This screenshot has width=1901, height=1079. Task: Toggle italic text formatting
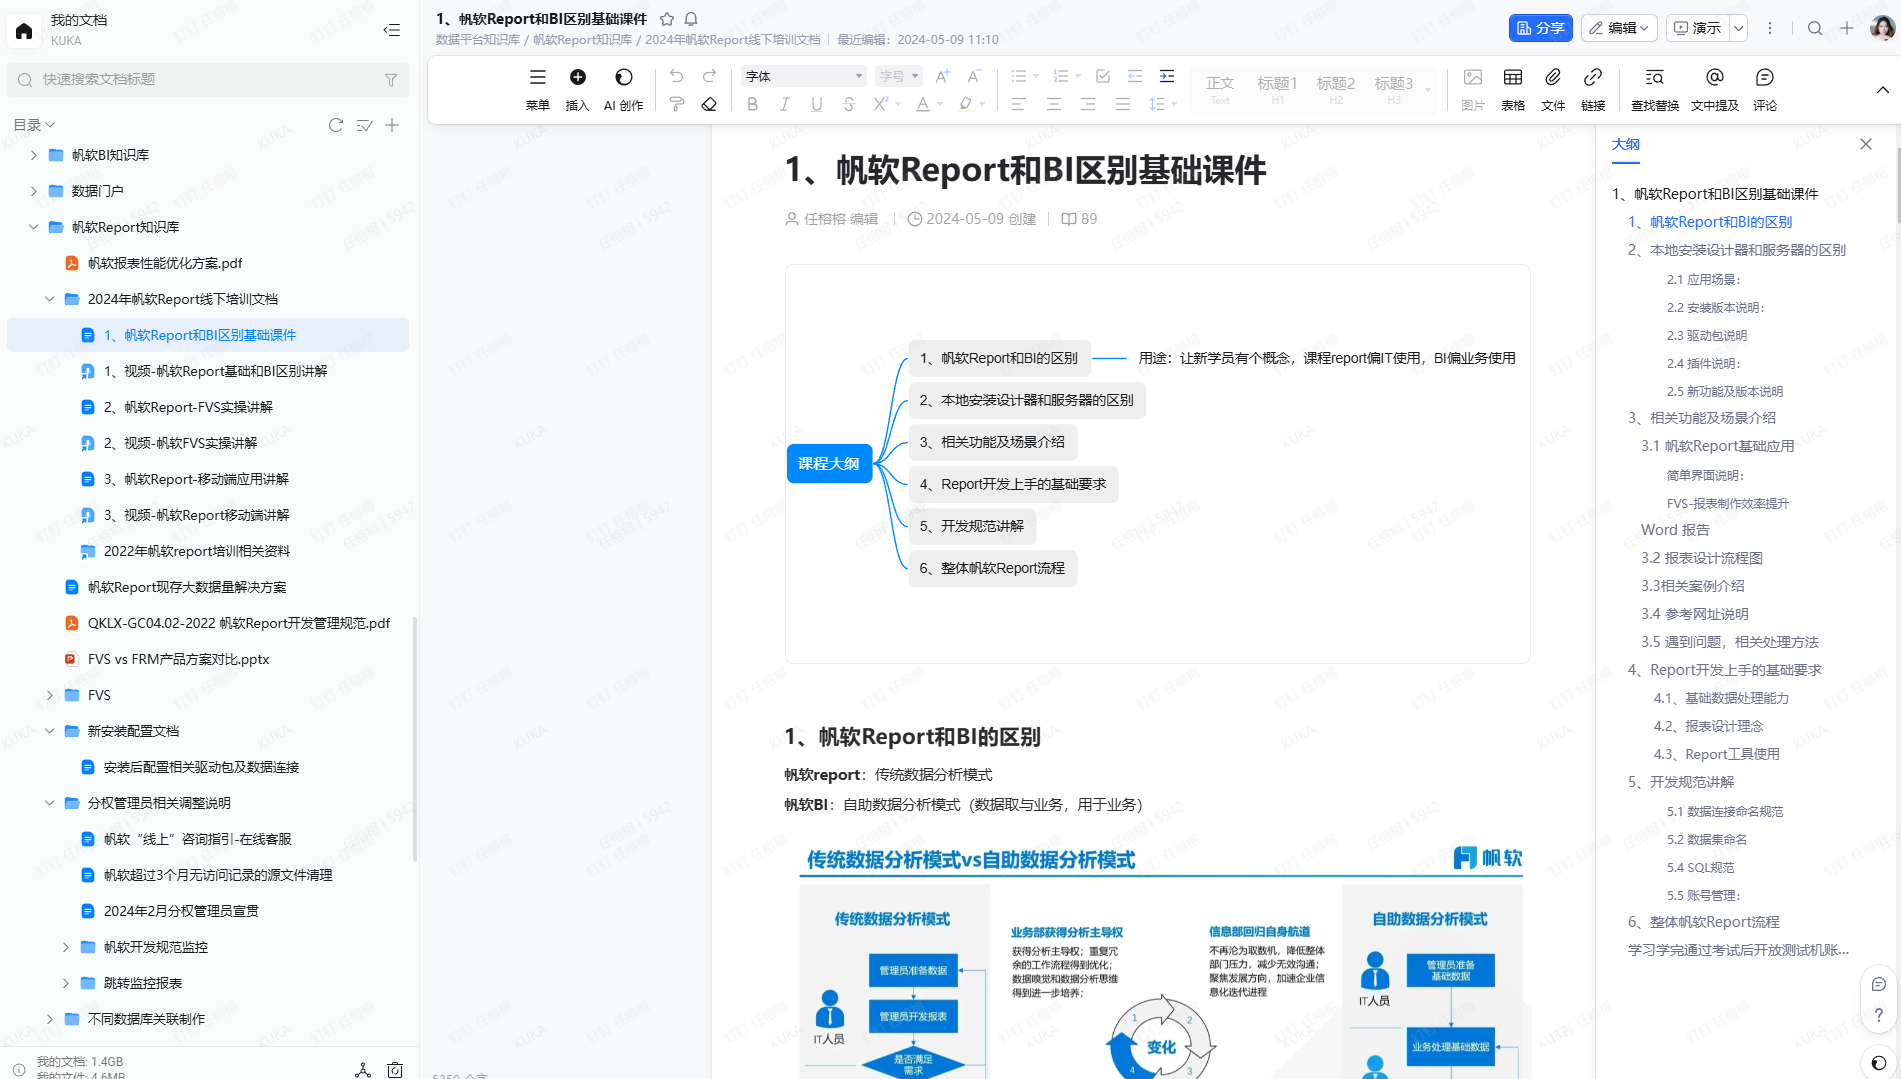point(784,104)
